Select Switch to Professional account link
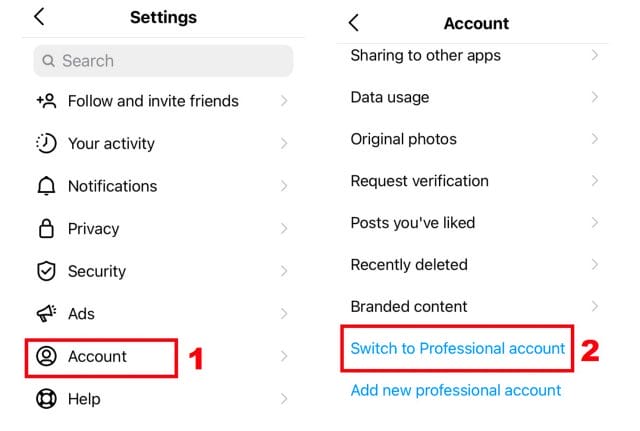 [x=458, y=349]
